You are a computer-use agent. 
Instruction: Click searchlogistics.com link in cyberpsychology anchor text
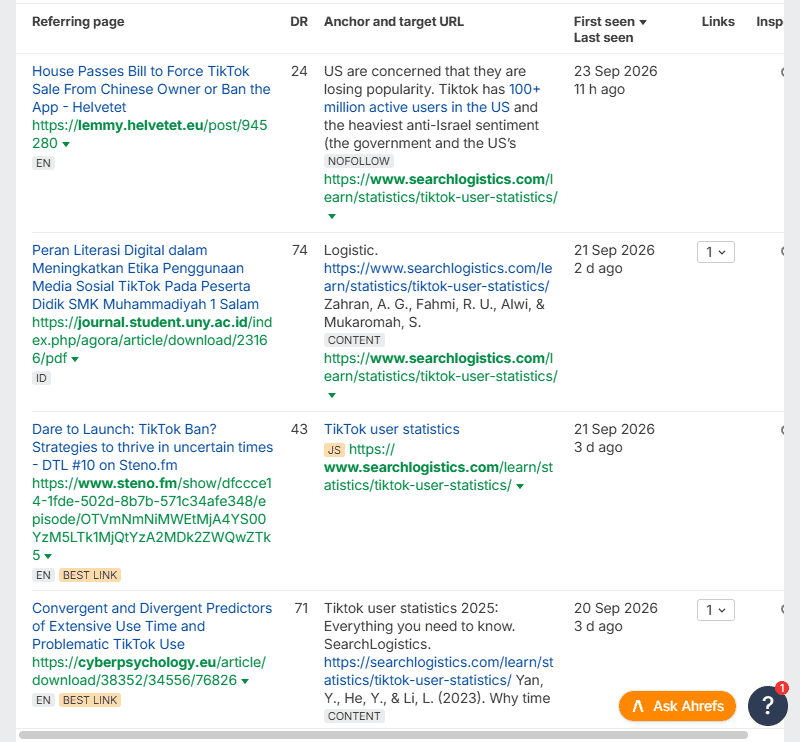click(x=439, y=671)
